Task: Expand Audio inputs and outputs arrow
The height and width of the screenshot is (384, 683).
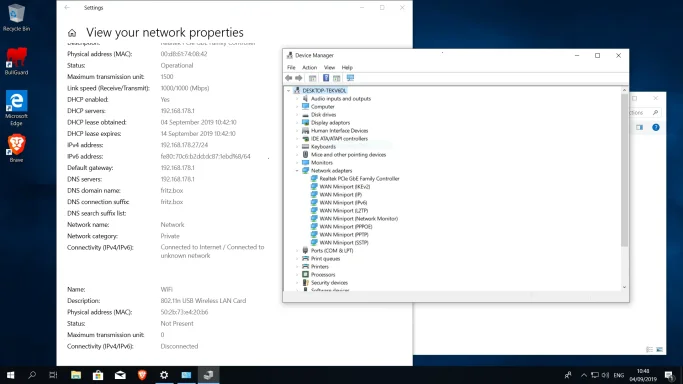Action: pos(298,99)
